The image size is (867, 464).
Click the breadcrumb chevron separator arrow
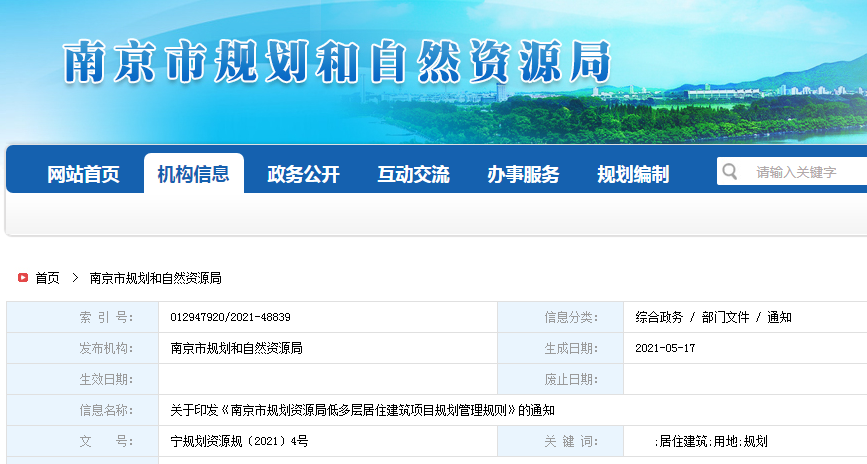75,278
